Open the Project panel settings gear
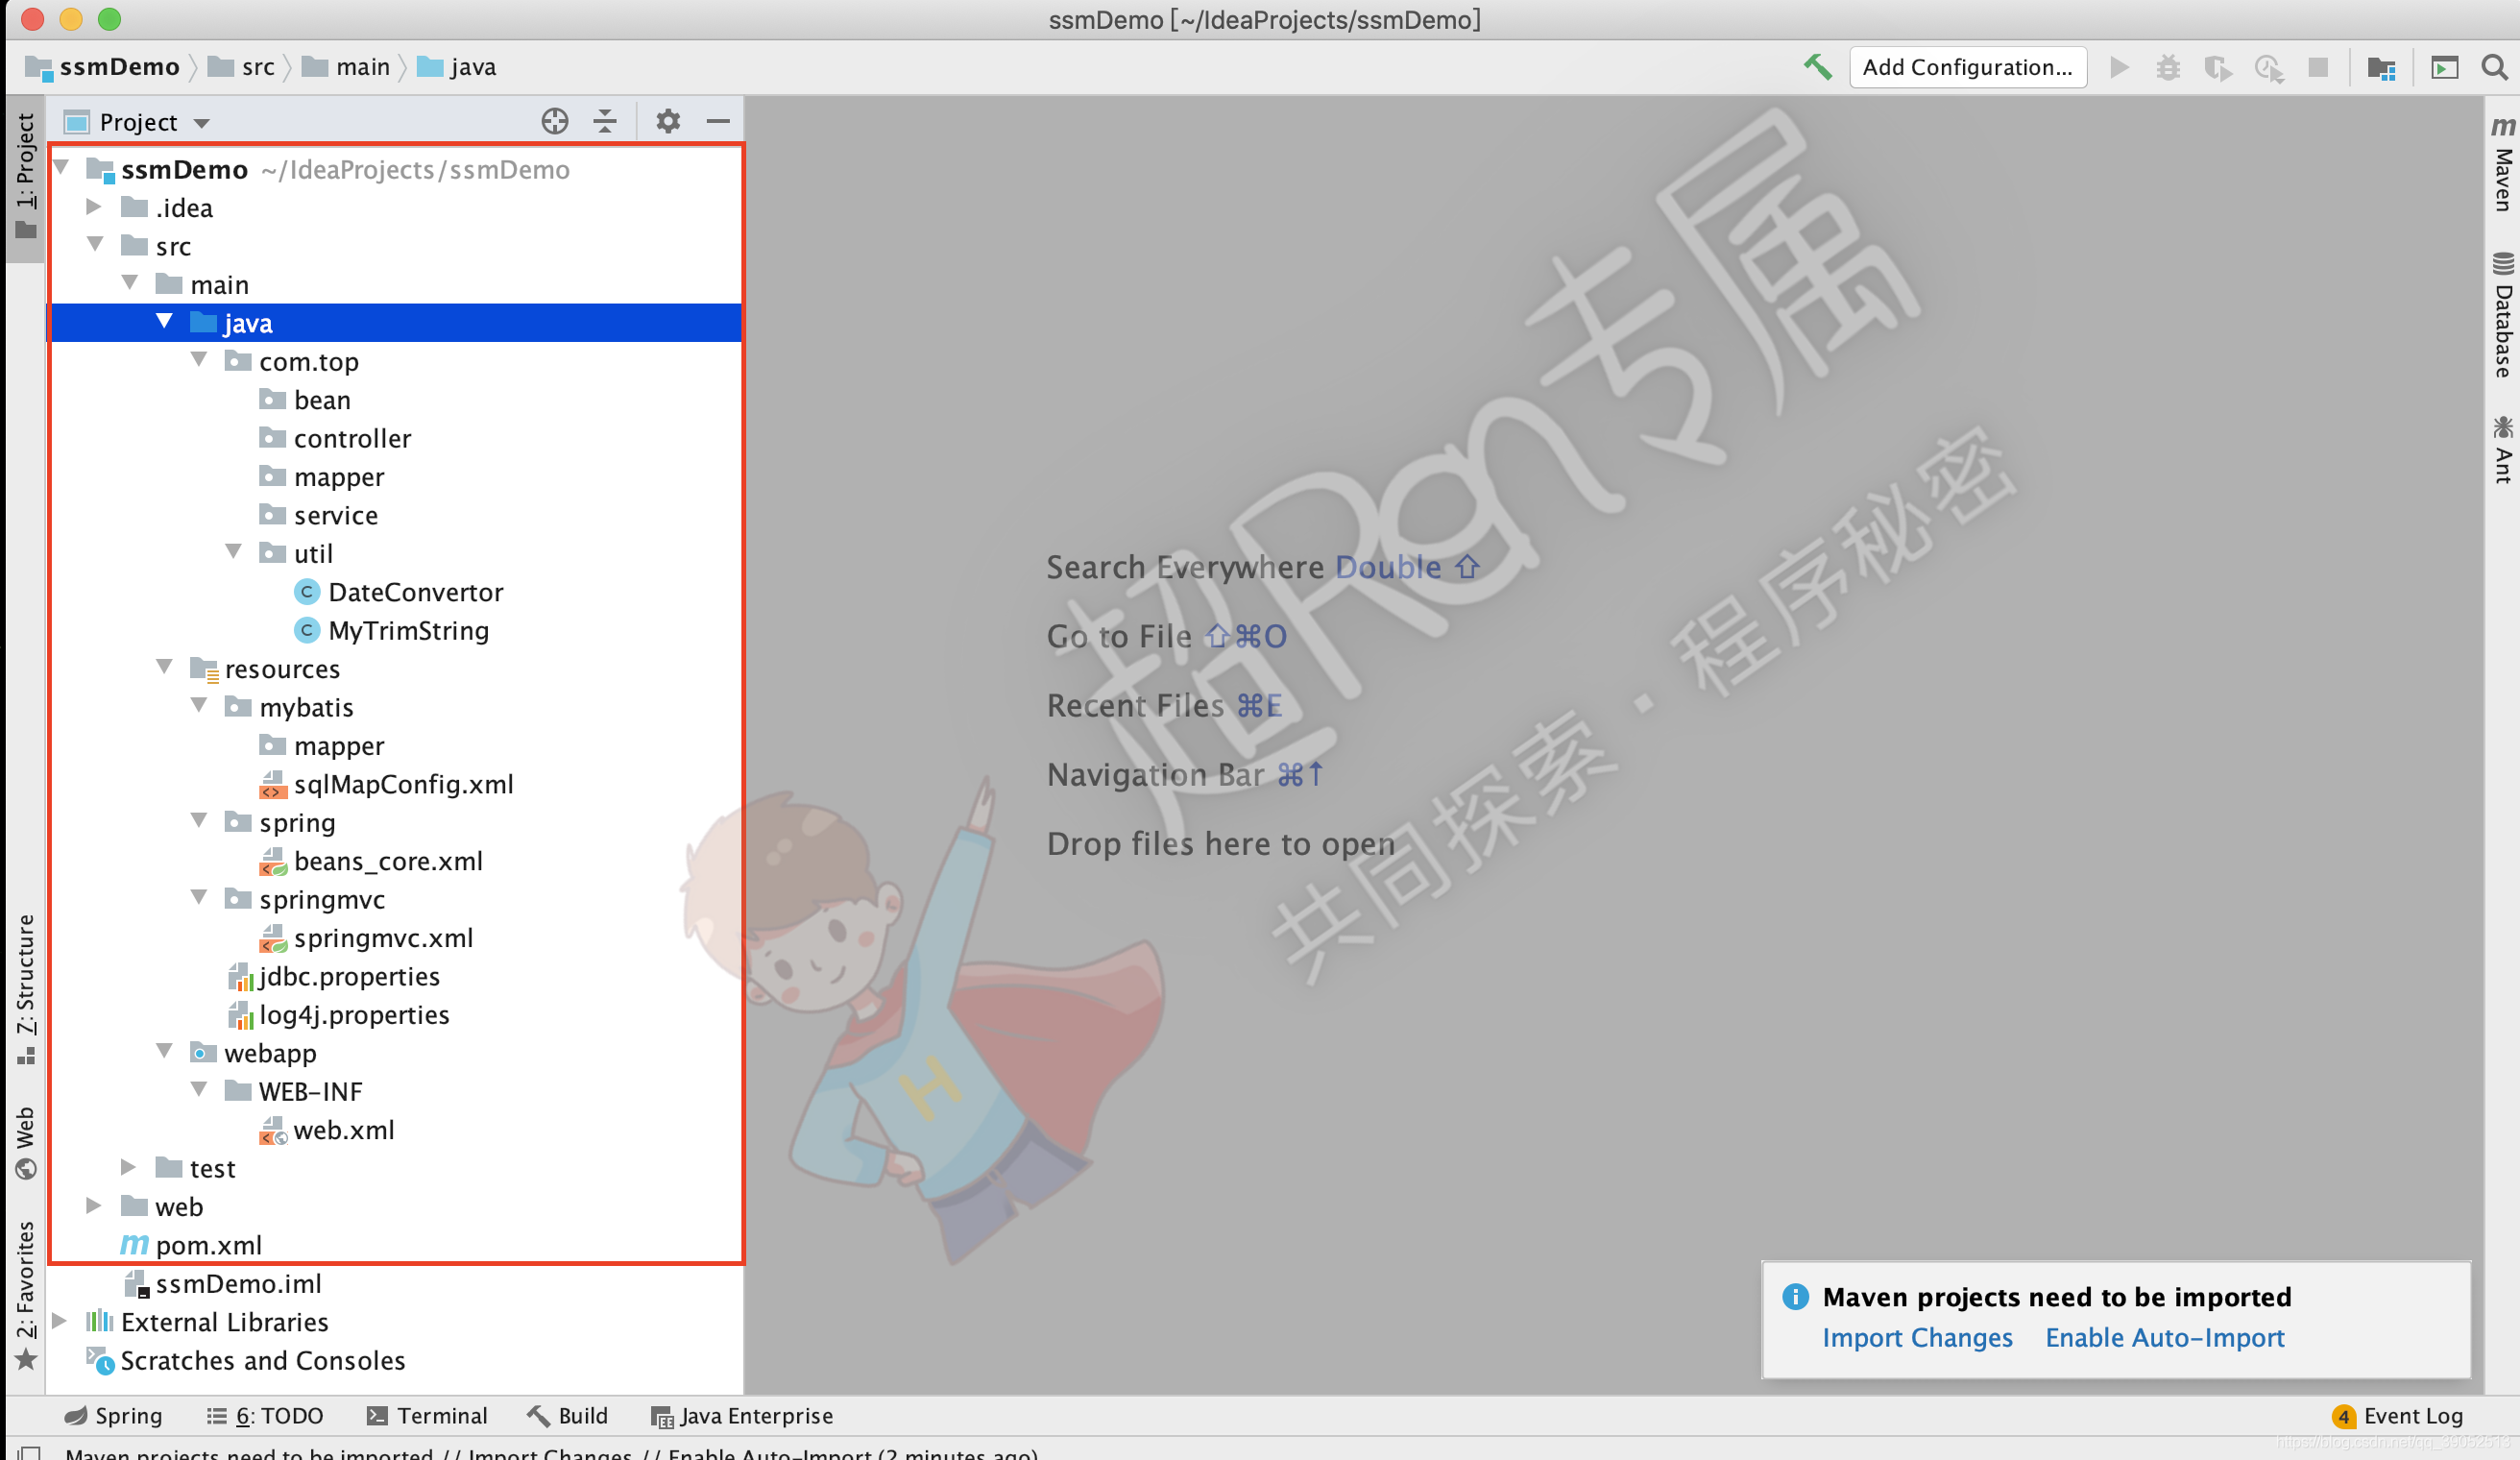 click(x=667, y=121)
